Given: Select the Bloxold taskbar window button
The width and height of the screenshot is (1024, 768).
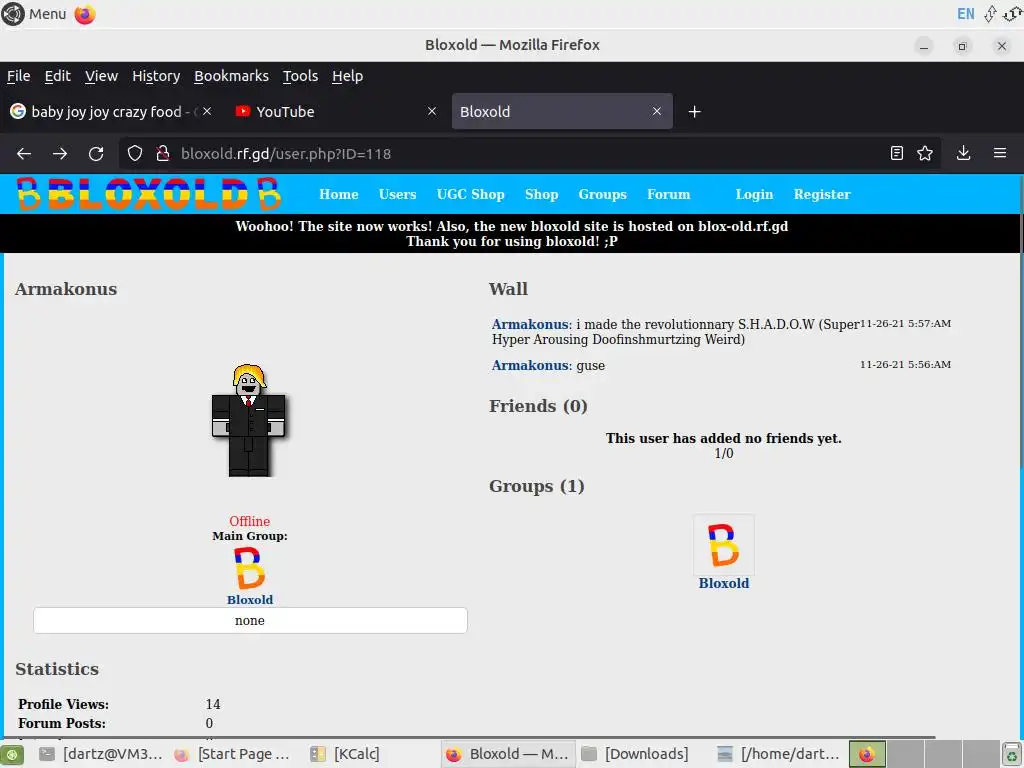Looking at the screenshot, I should pos(507,754).
